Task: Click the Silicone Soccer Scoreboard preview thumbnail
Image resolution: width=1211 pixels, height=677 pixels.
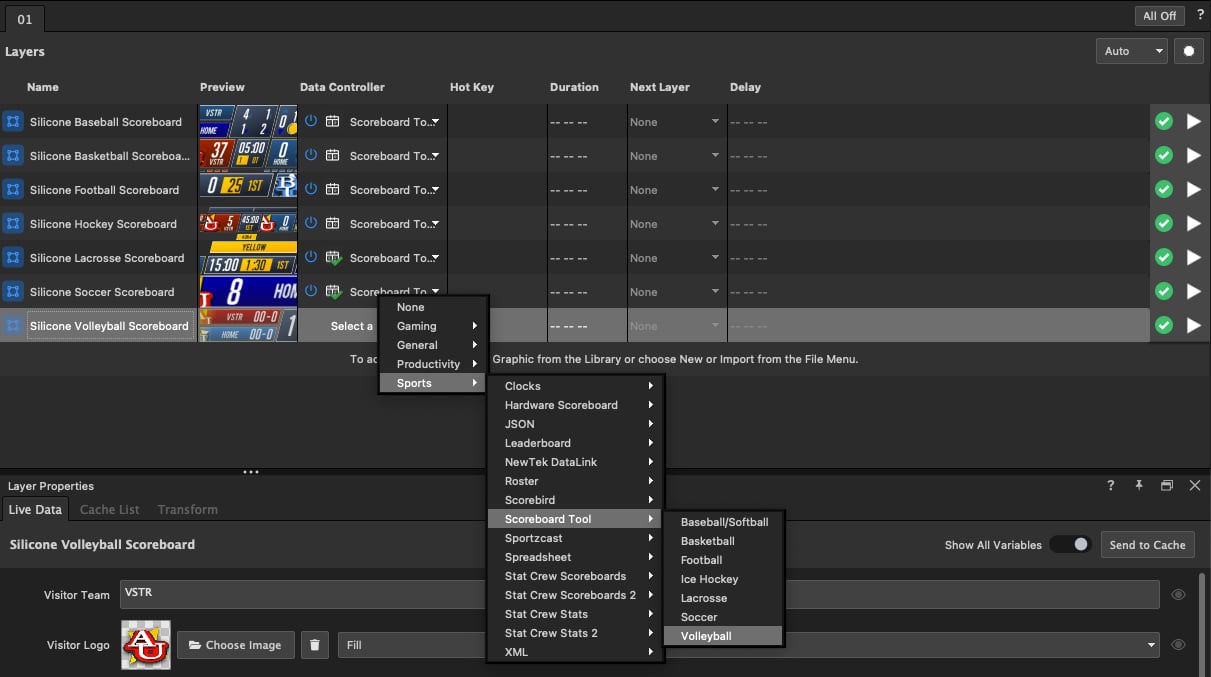Action: (248, 292)
